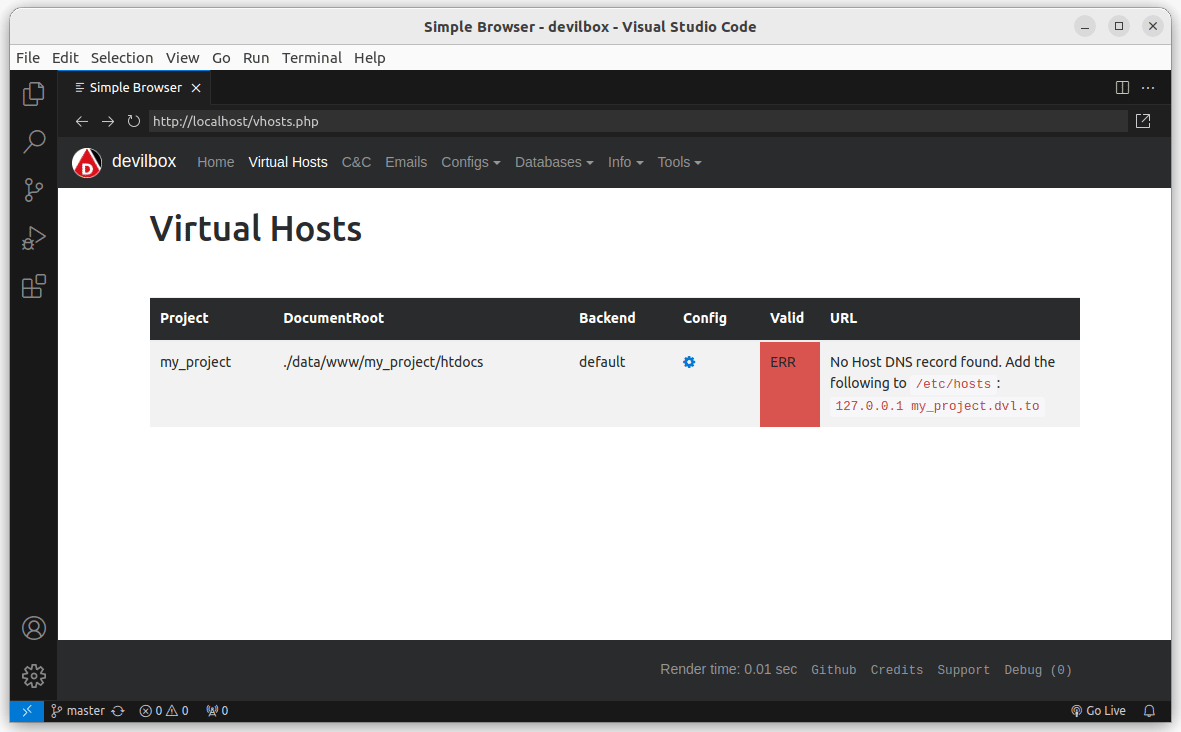1181x732 pixels.
Task: Expand the Databases dropdown menu
Action: (x=553, y=162)
